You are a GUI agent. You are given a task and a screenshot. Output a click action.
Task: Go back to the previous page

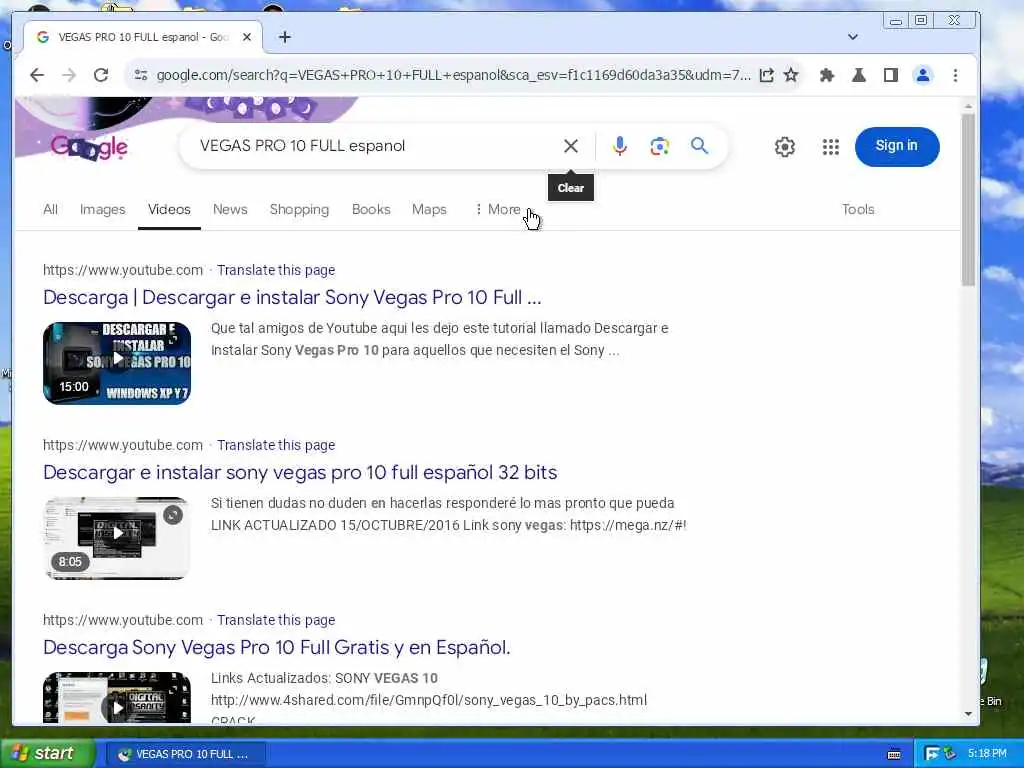click(x=37, y=75)
